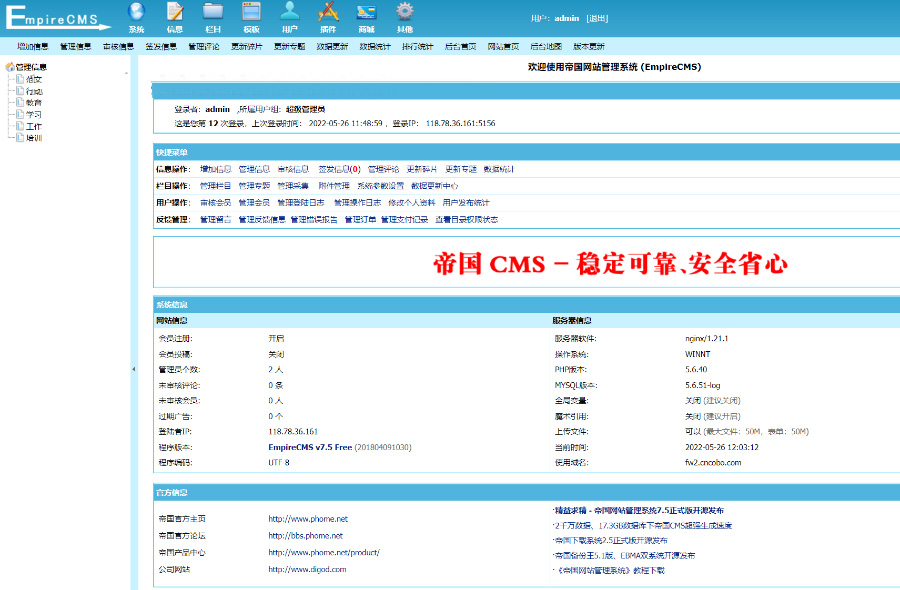Click 审核信息 link in the 信息操作 row
900x590 pixels.
pyautogui.click(x=293, y=169)
